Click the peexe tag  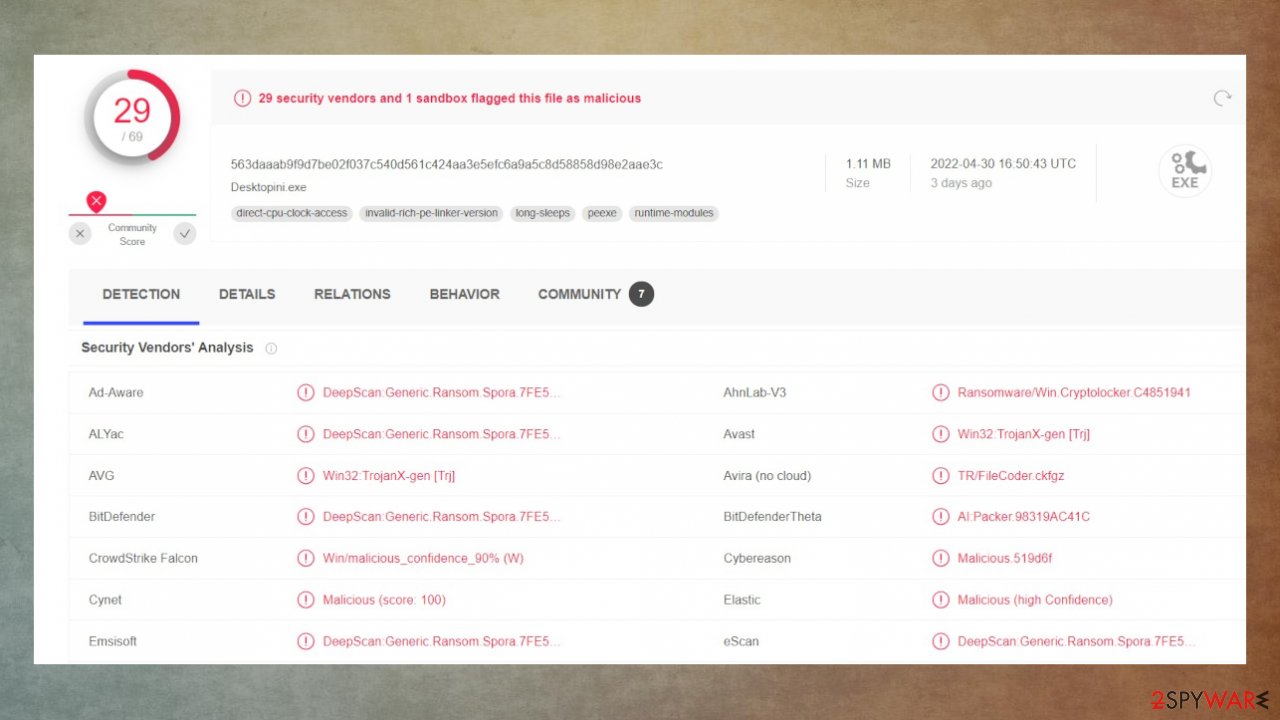602,213
